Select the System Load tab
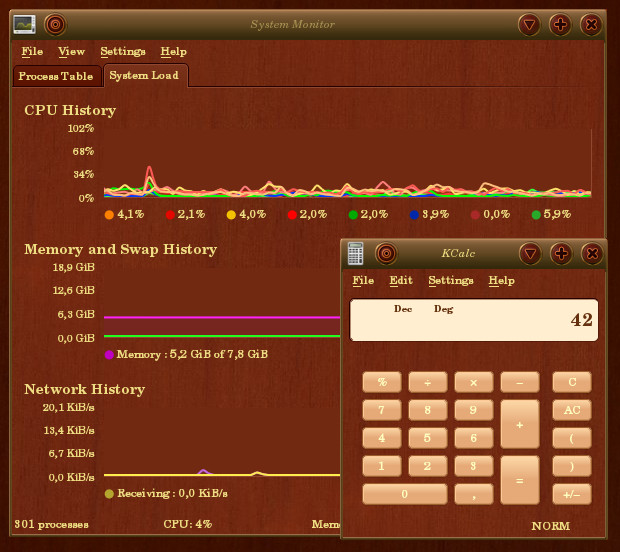The width and height of the screenshot is (620, 552). [145, 75]
